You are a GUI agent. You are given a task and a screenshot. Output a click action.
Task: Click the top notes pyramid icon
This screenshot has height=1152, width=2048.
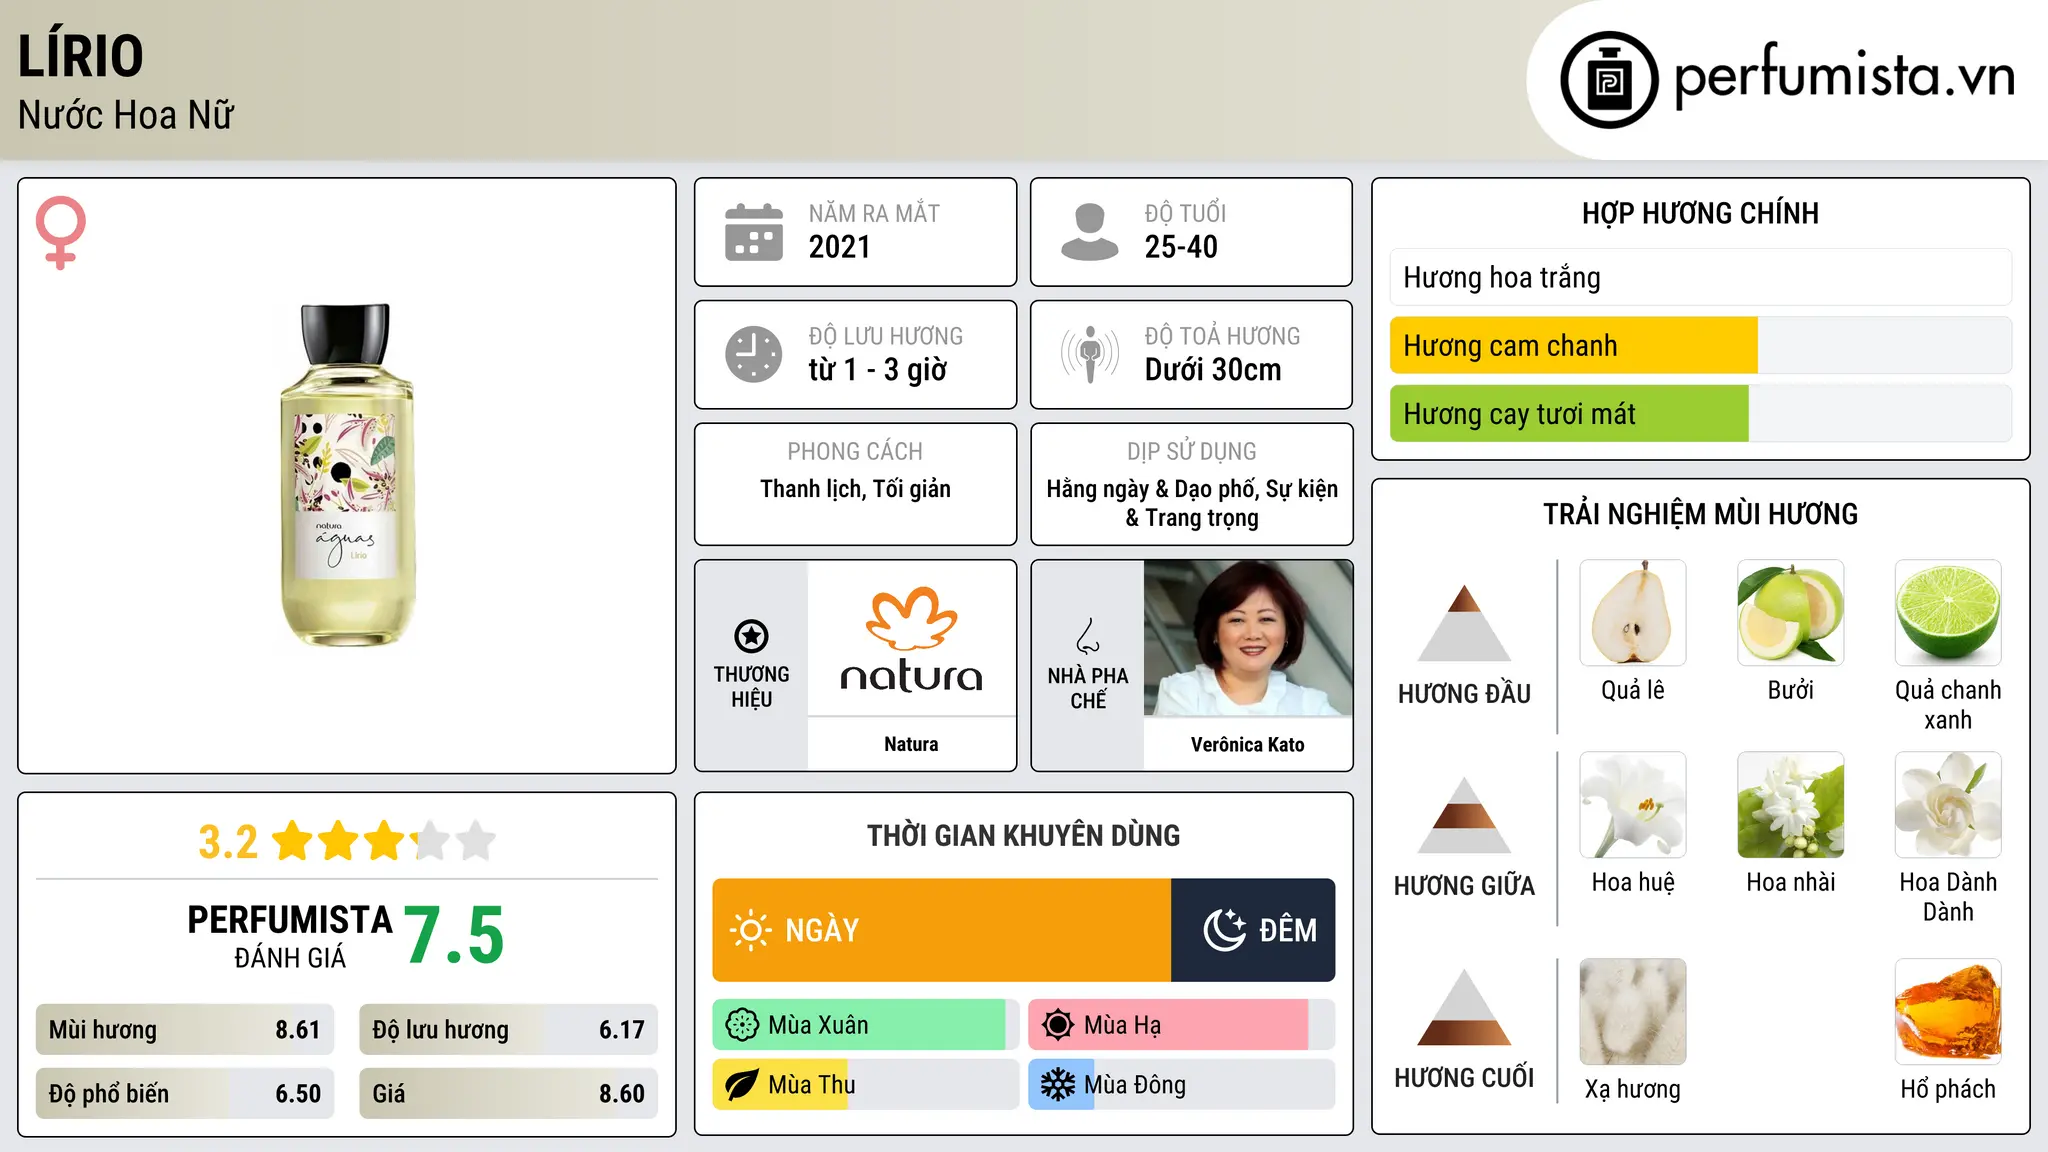(x=1464, y=622)
